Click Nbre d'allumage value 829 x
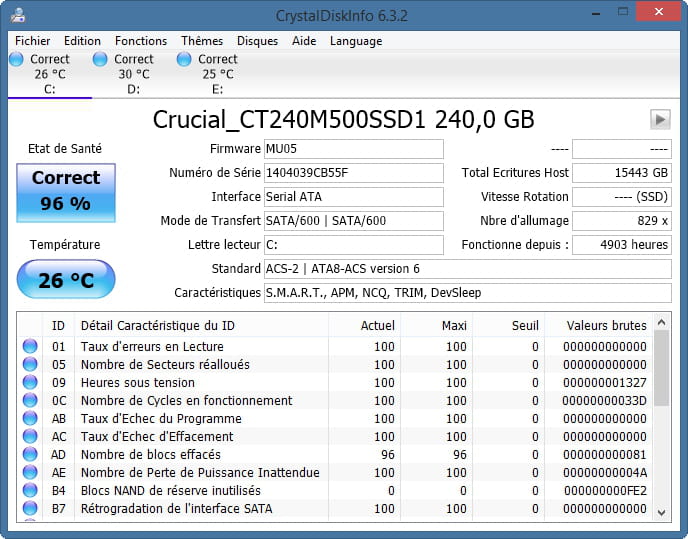The height and width of the screenshot is (539, 688). (622, 220)
